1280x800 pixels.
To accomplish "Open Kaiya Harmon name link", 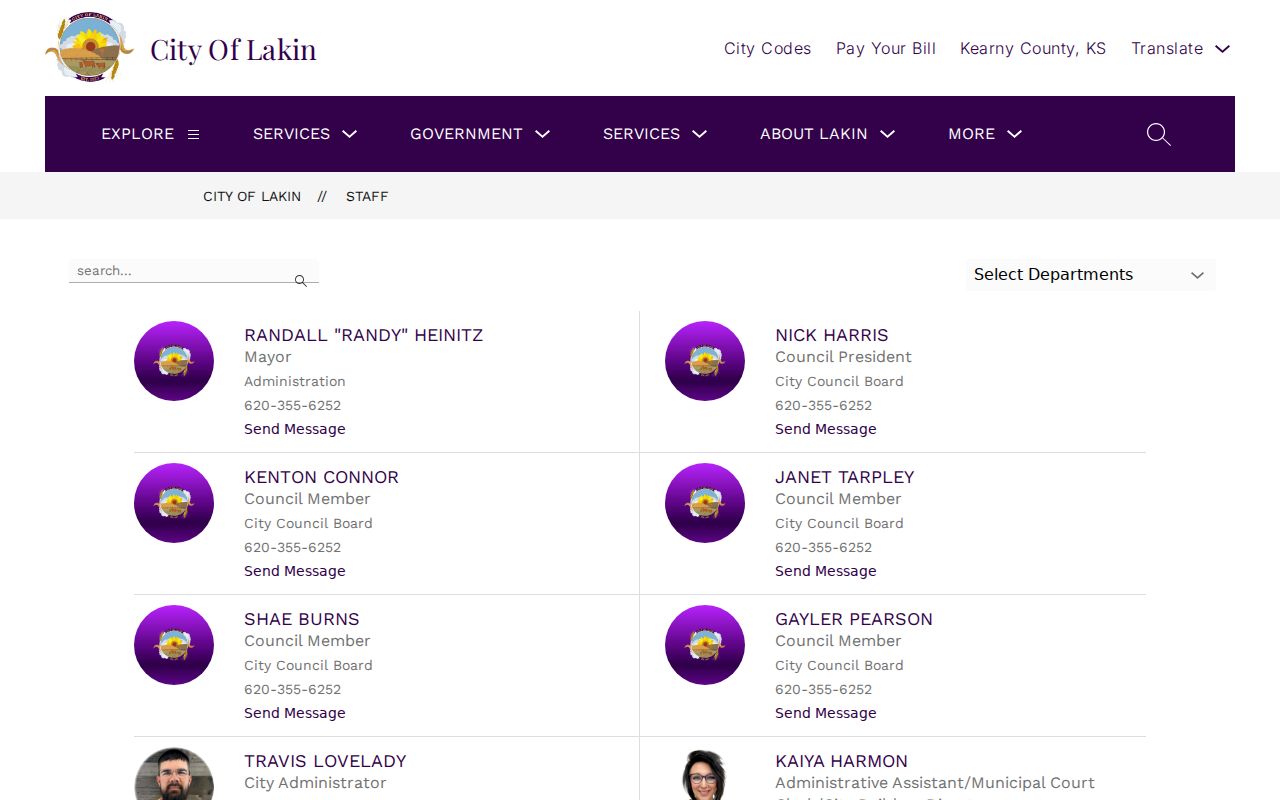I will coord(842,761).
